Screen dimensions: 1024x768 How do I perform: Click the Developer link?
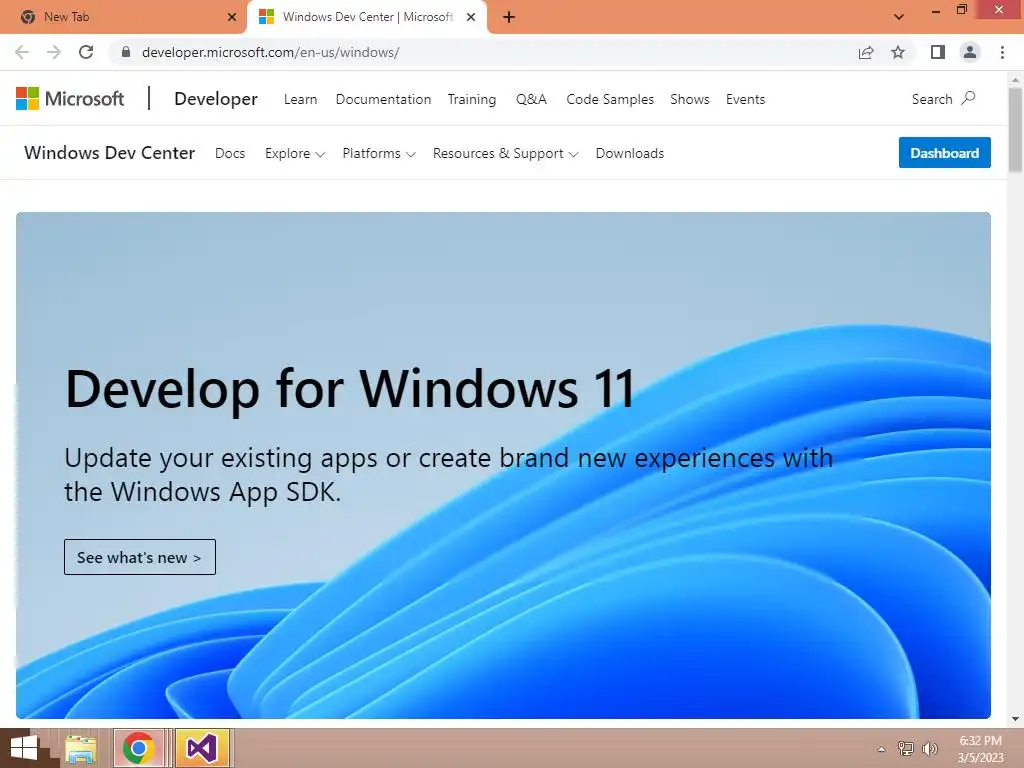pyautogui.click(x=216, y=99)
